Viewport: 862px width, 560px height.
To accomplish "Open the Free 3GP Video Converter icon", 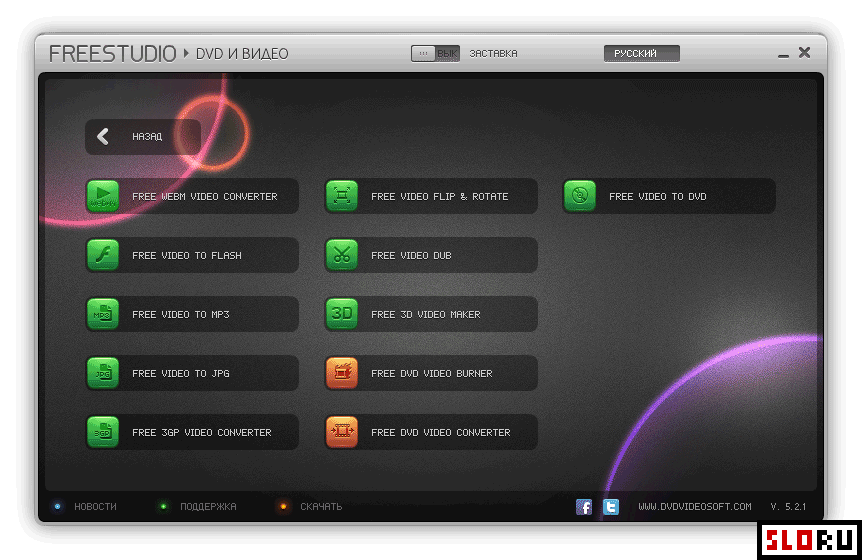I will coord(103,432).
